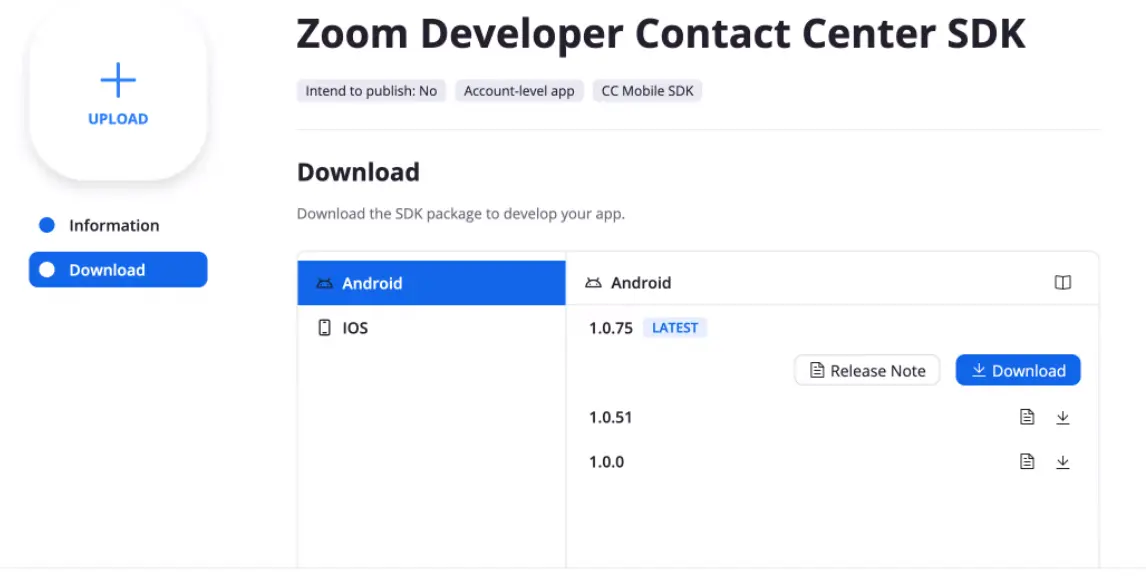
Task: Click the blue Download button for 1.0.75
Action: pyautogui.click(x=1018, y=370)
